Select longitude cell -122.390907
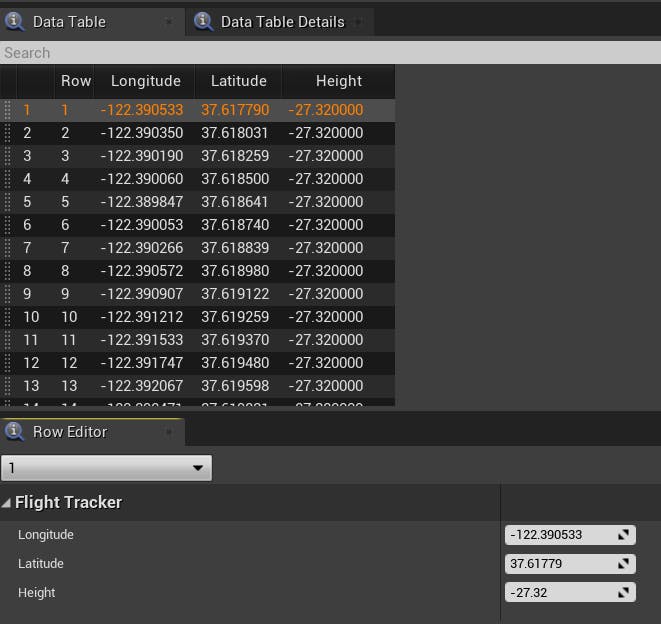This screenshot has width=661, height=624. (x=142, y=294)
